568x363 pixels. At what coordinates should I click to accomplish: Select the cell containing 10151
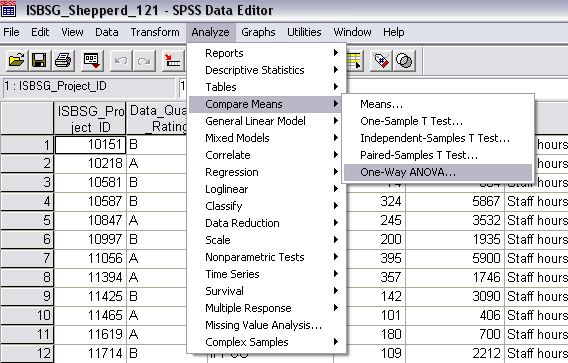[90, 145]
